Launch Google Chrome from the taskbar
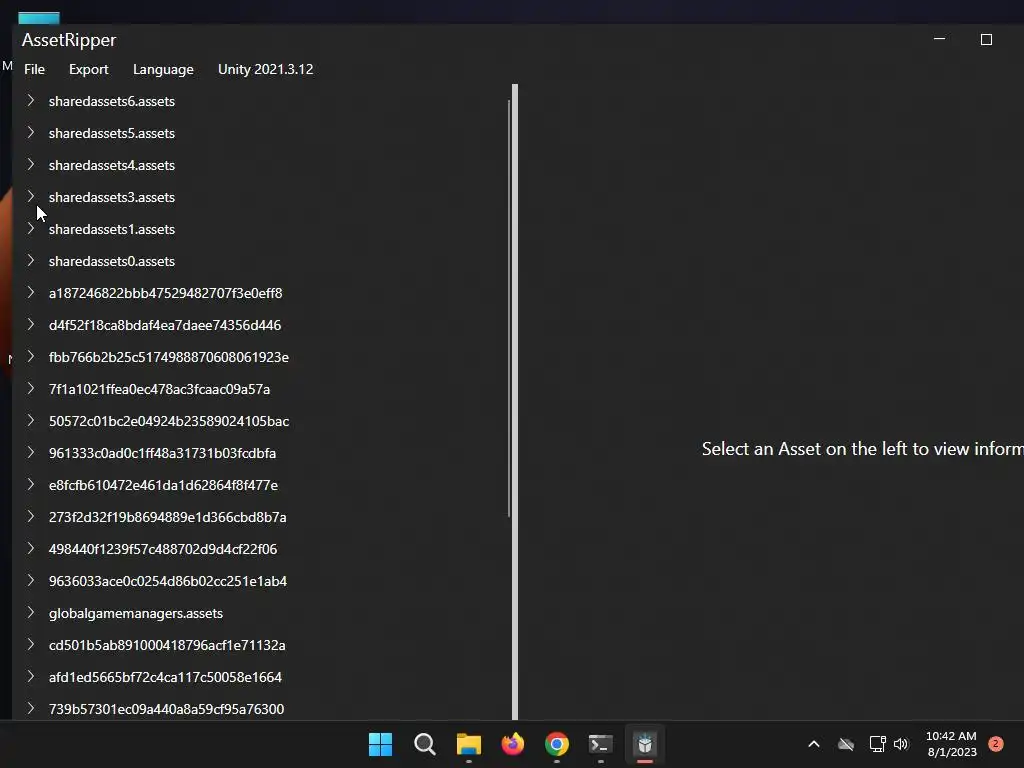 [x=556, y=744]
